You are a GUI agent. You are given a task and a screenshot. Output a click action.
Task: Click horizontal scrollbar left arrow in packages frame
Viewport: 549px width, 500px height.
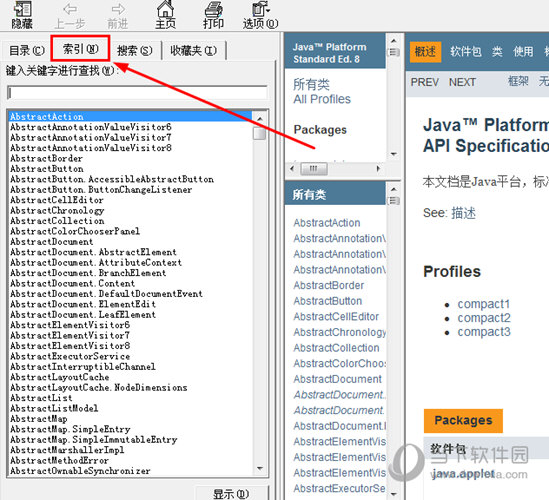click(292, 168)
